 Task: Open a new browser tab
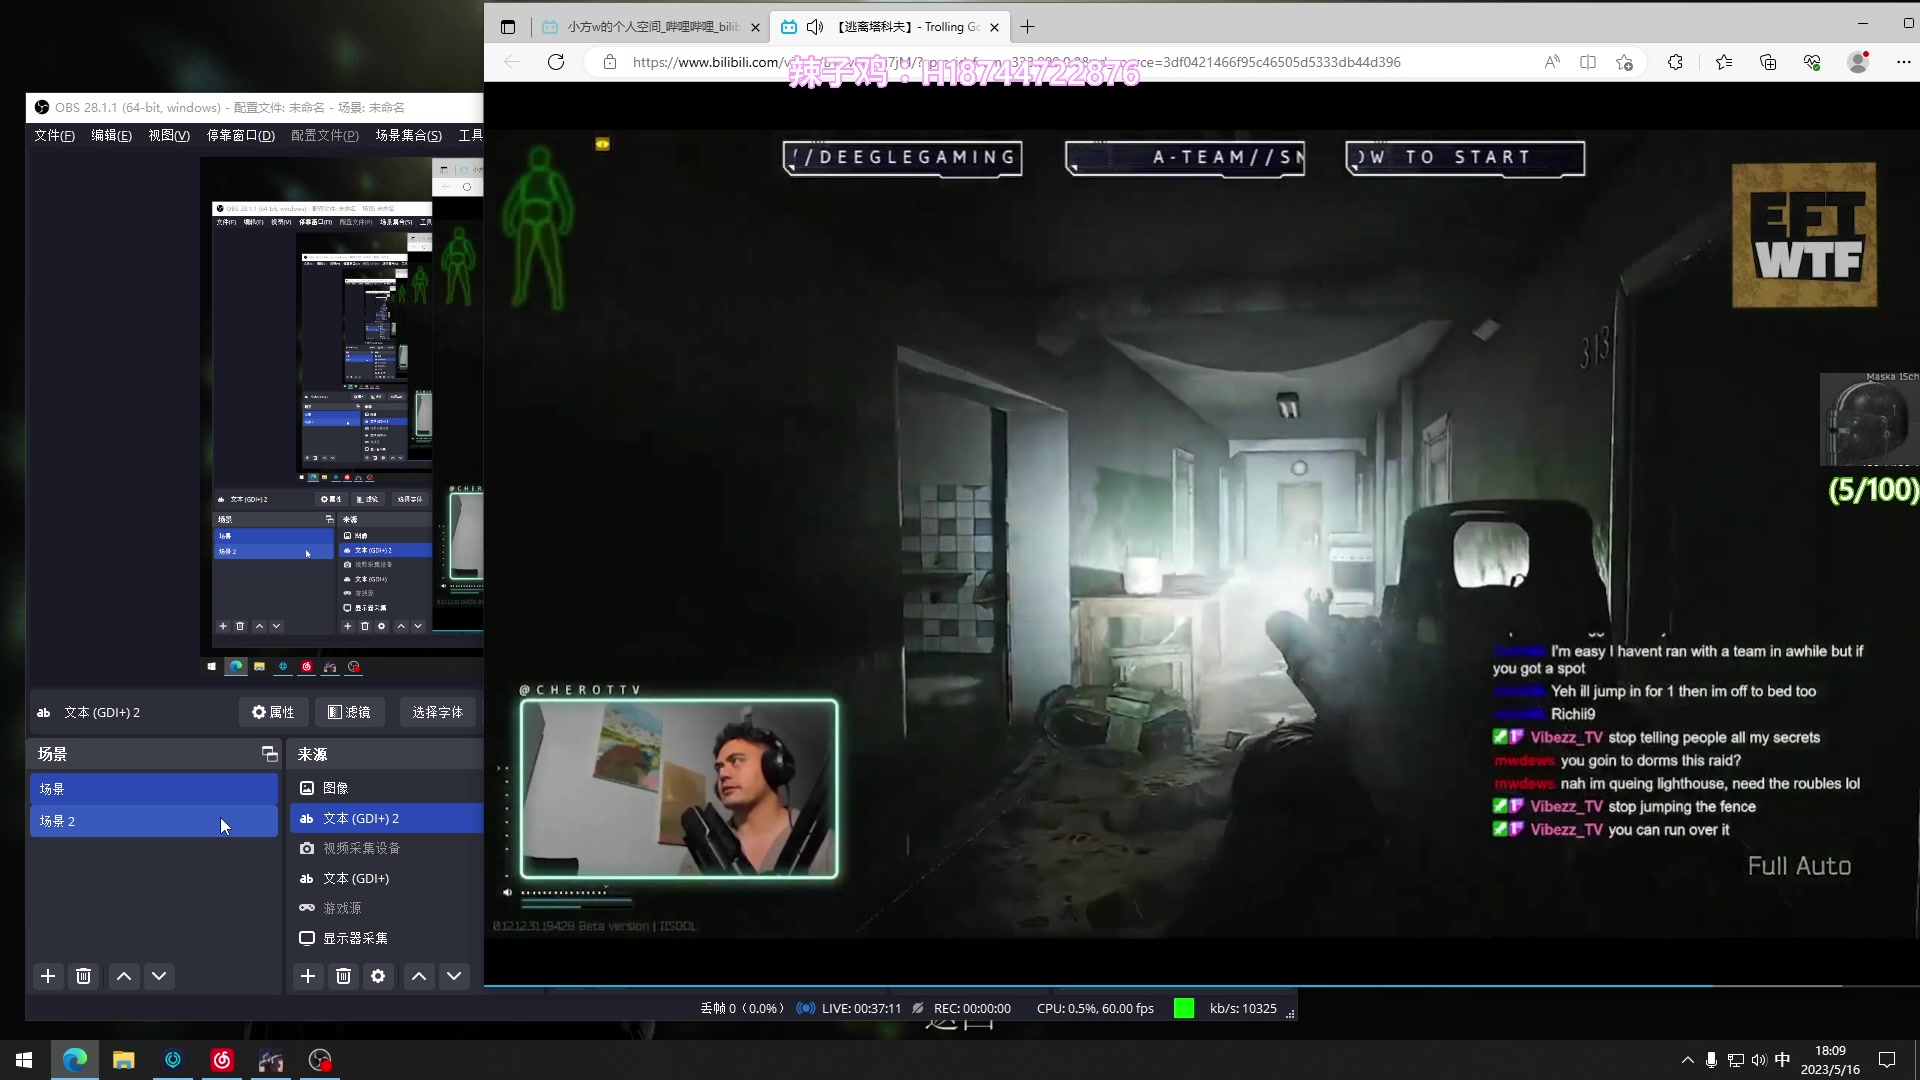pyautogui.click(x=1027, y=27)
